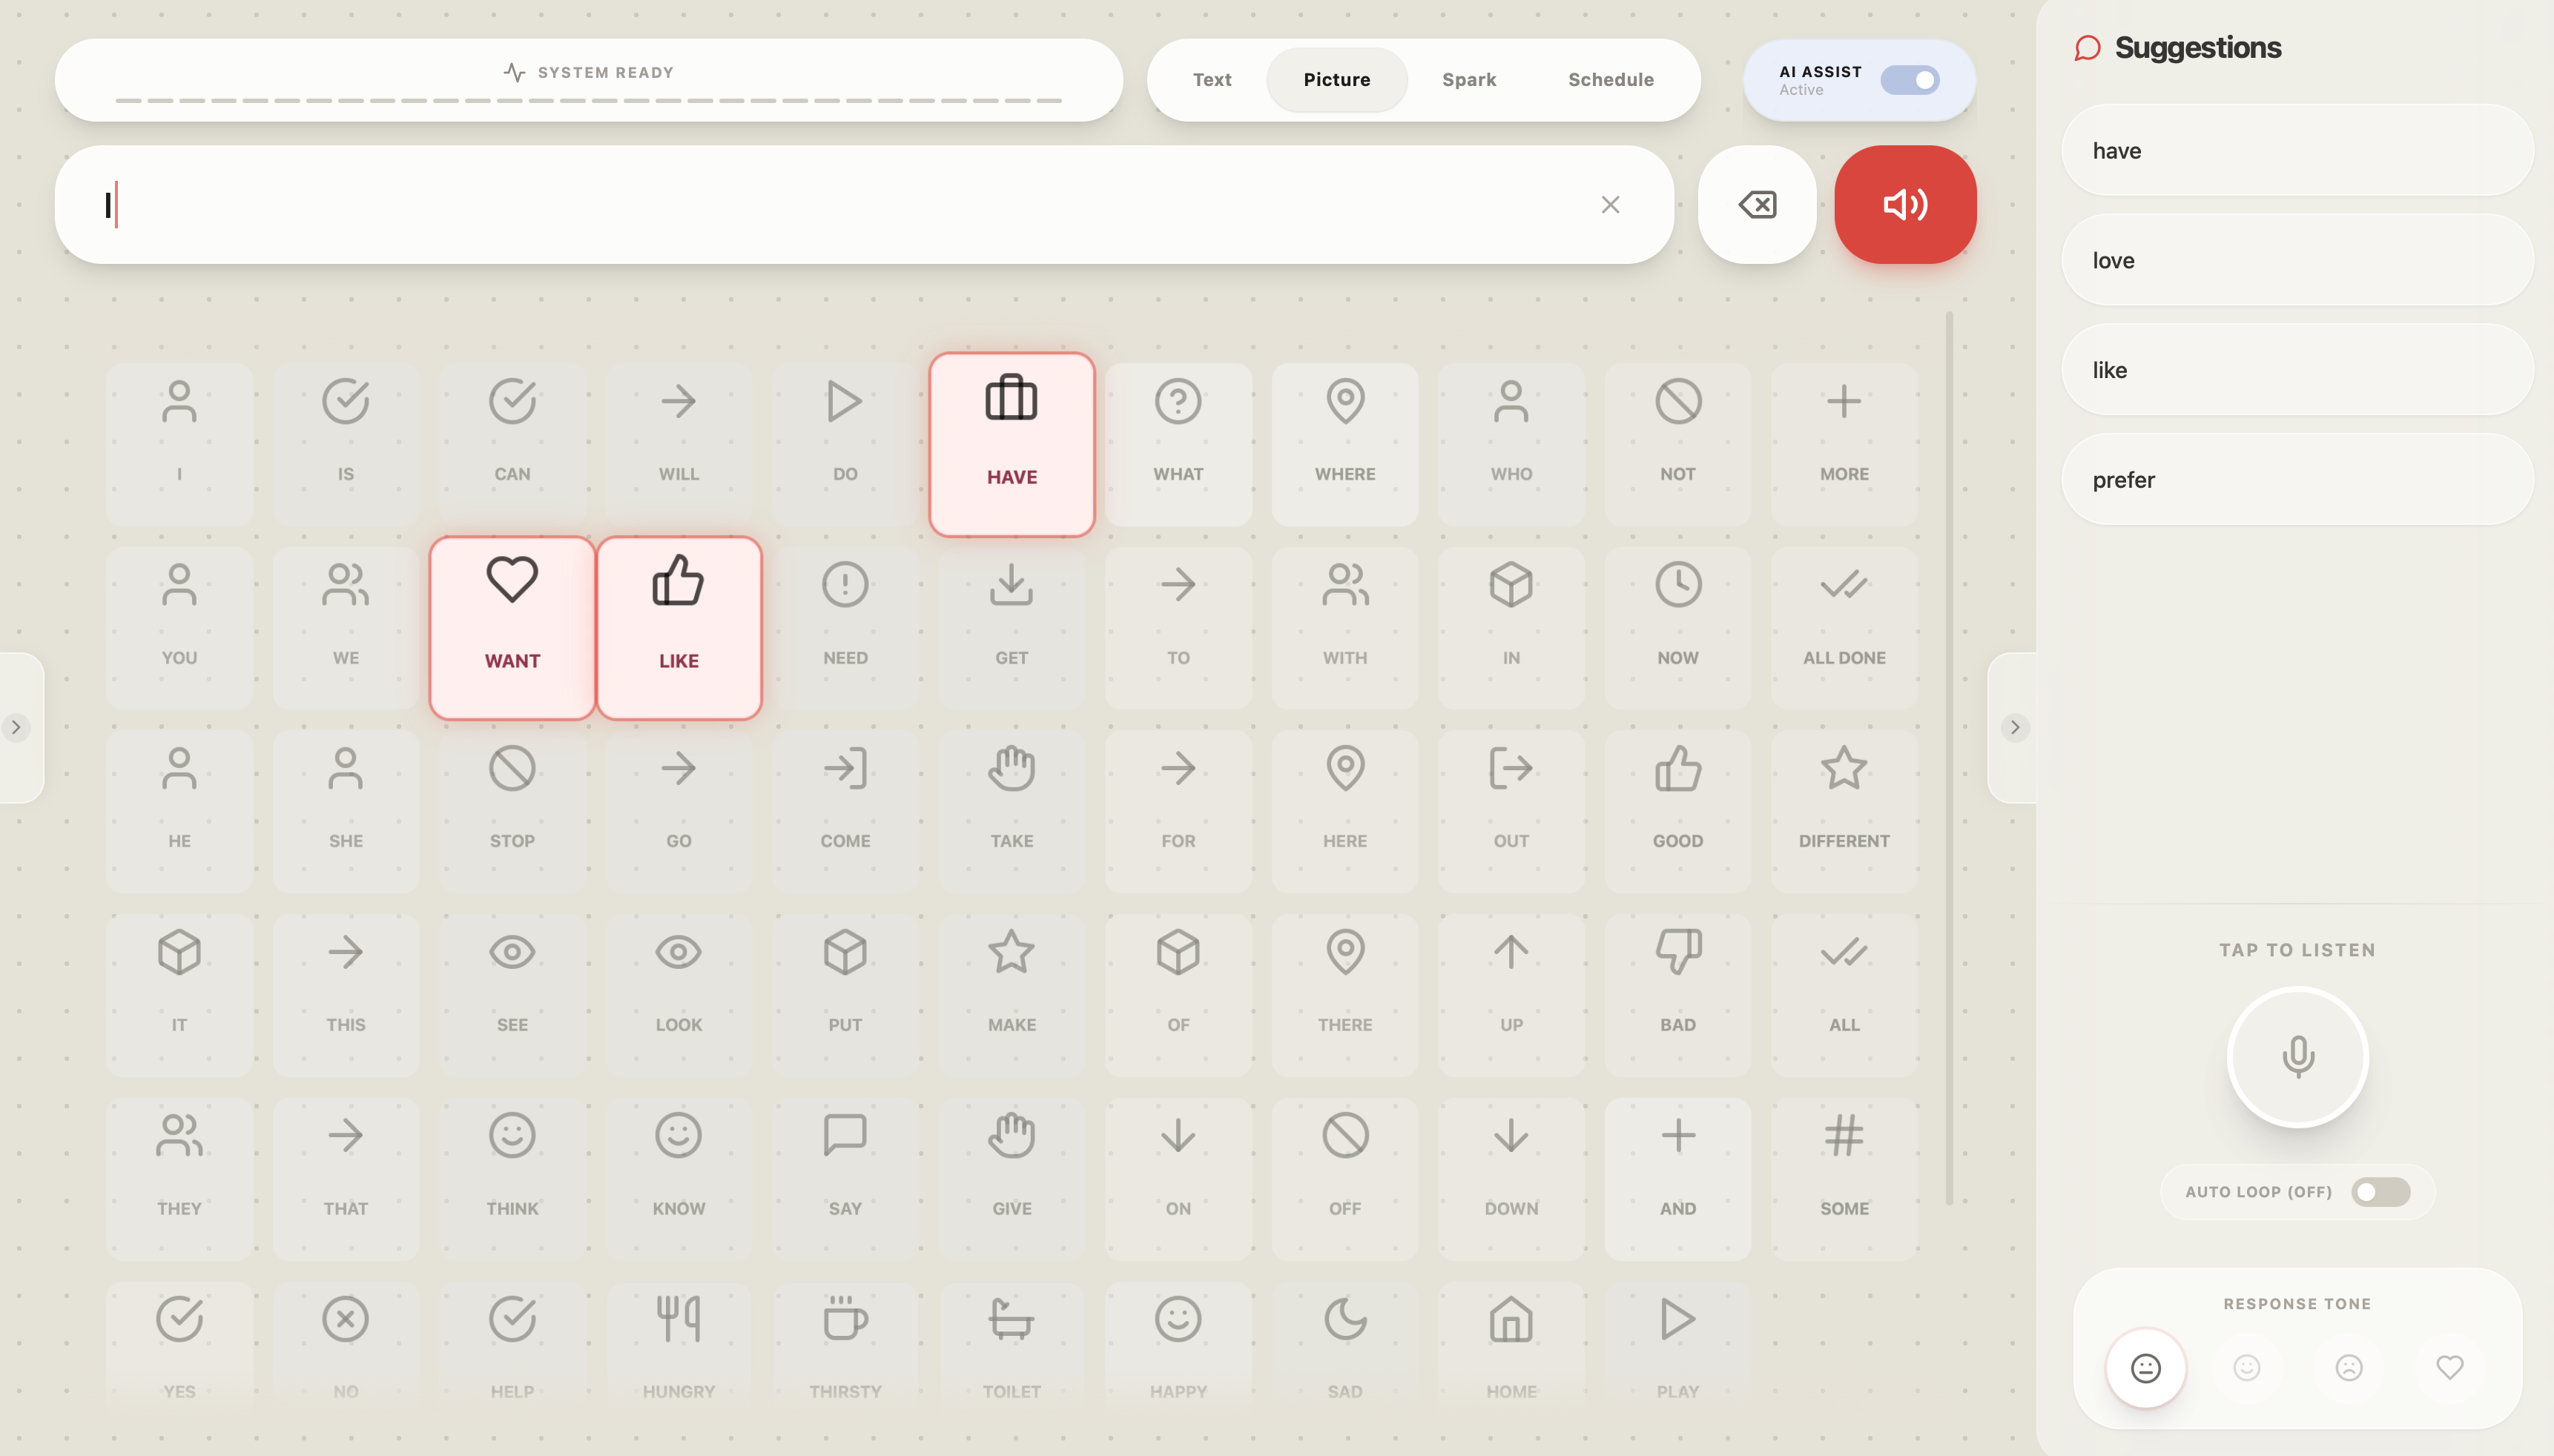Choose the heart response tone

click(2449, 1367)
